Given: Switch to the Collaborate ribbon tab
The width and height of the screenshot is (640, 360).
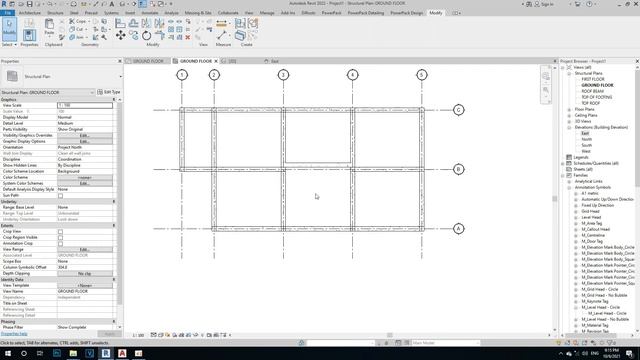Looking at the screenshot, I should pyautogui.click(x=228, y=13).
